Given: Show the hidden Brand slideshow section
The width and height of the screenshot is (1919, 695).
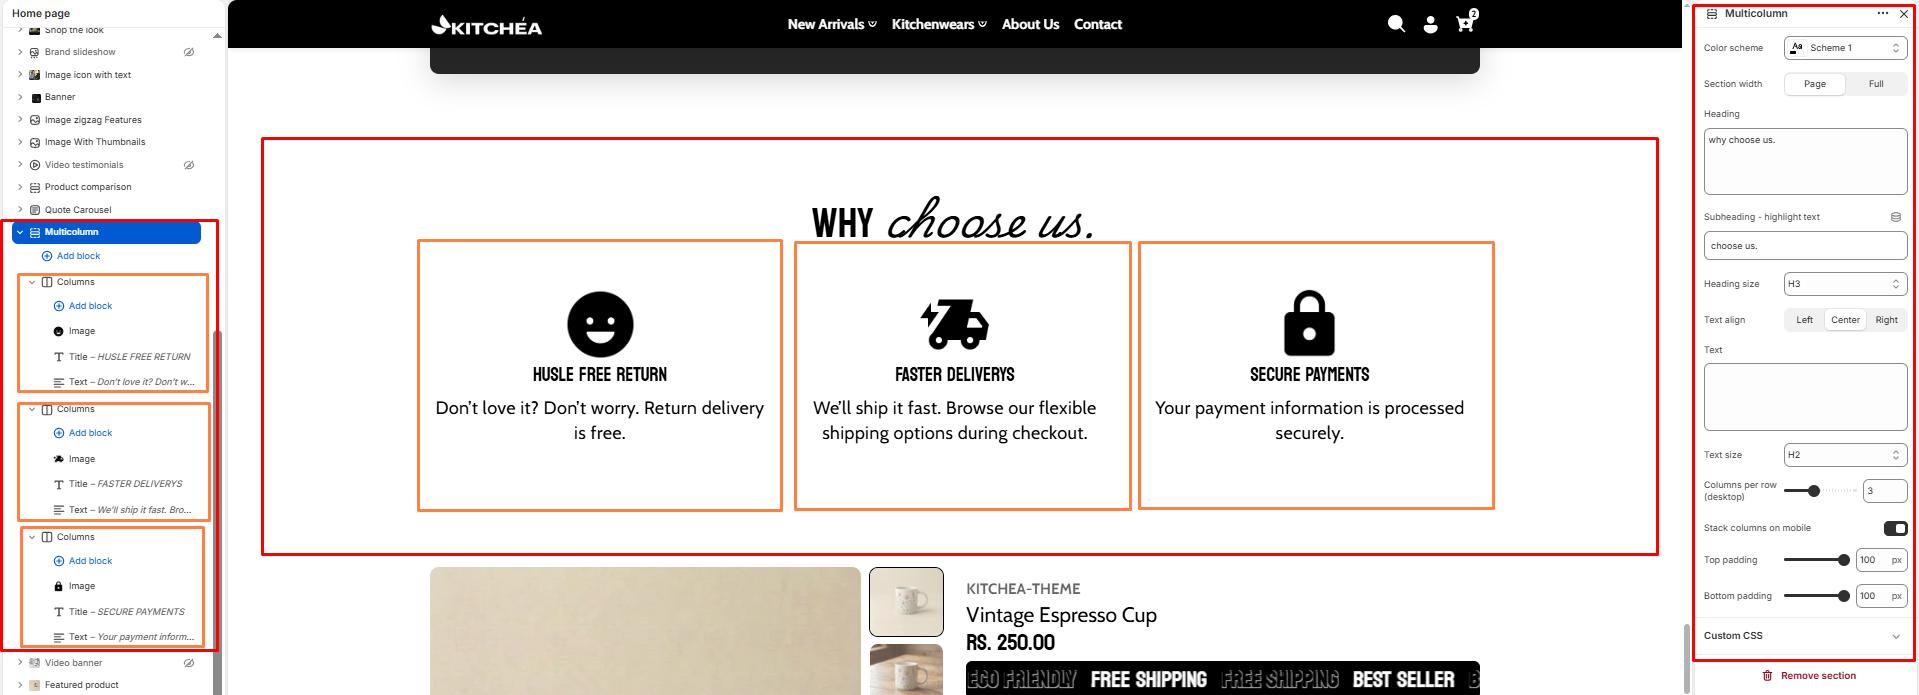Looking at the screenshot, I should [188, 52].
